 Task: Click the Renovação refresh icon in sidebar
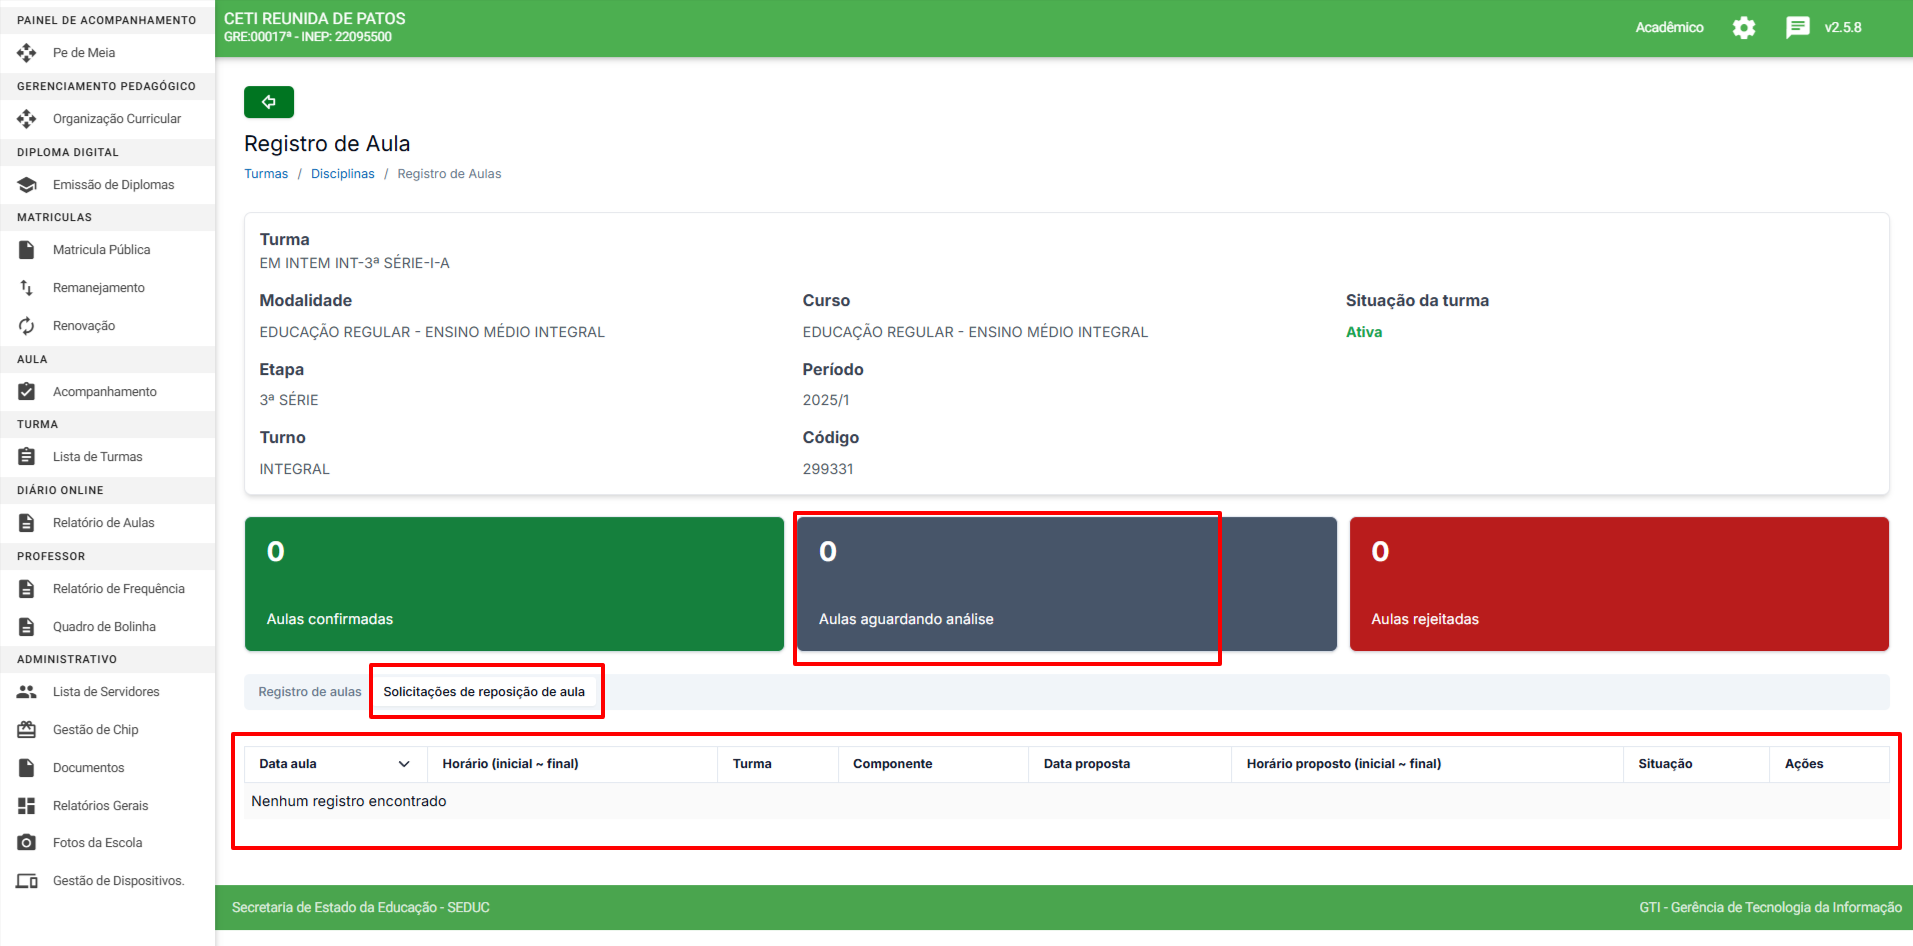[x=27, y=326]
